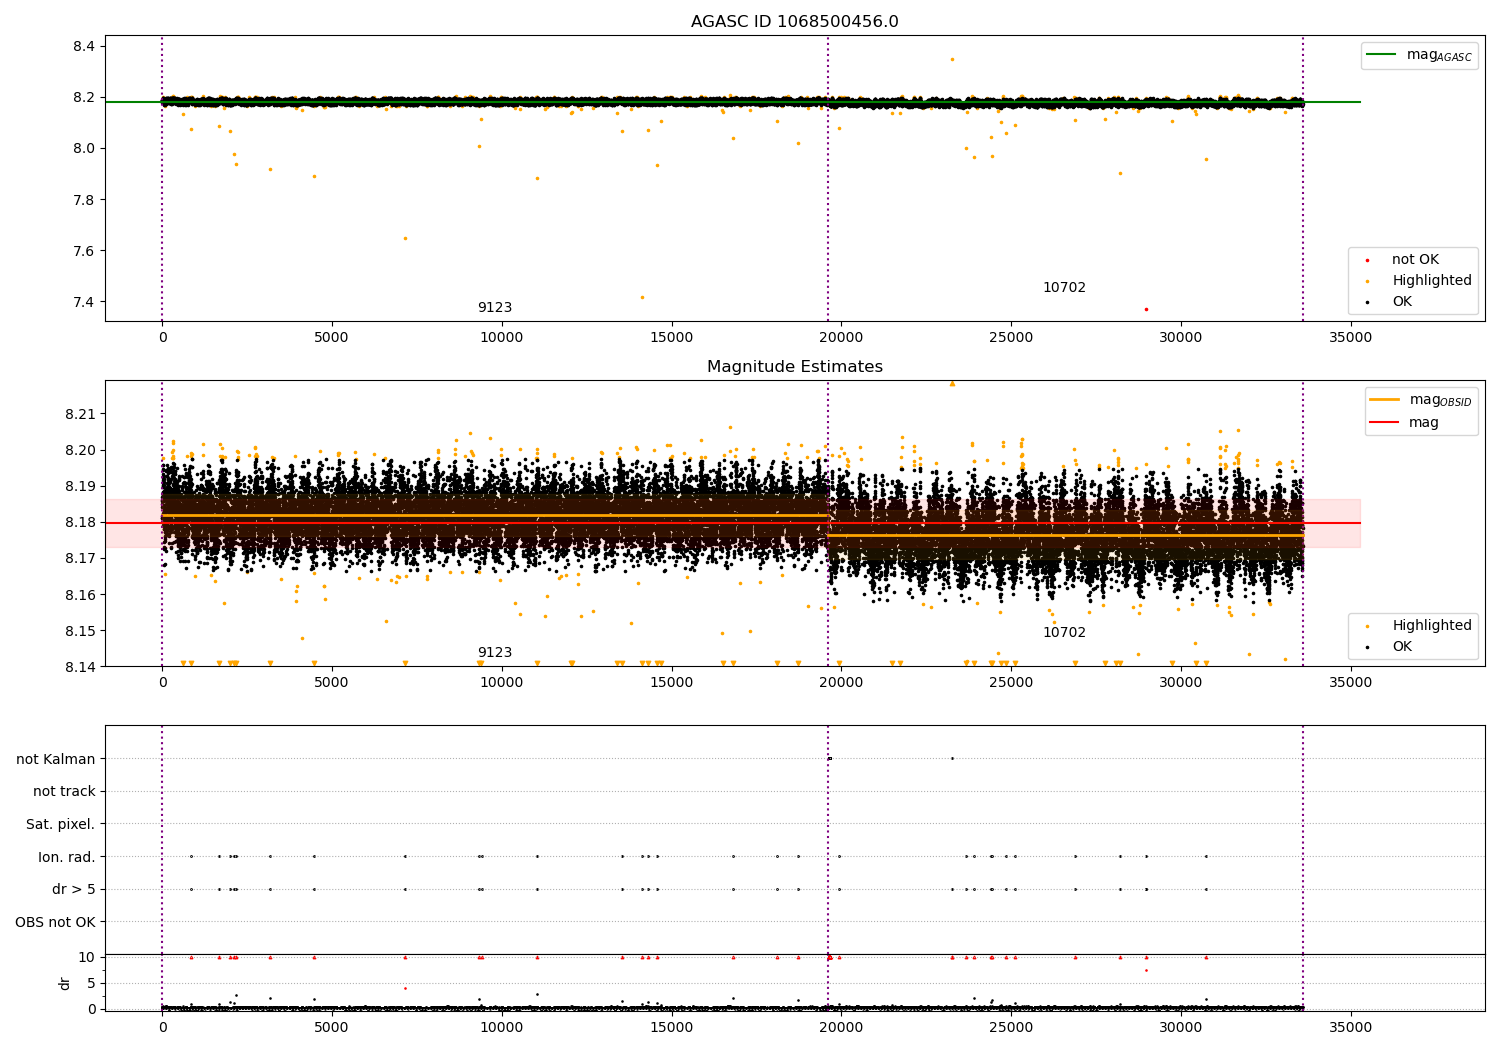Screen dimensions: 1500x1050
Task: Click the green mag AGASC legend line
Action: point(1383,55)
